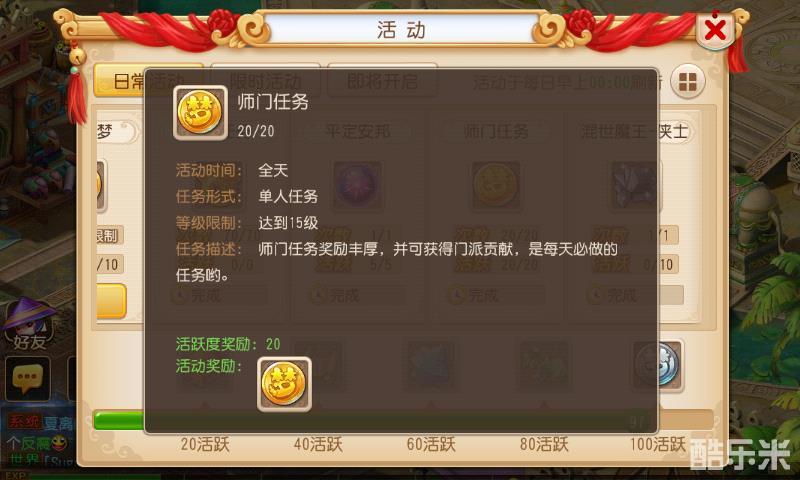Select the 混世魔王 activity crystal icon
Screen dimensions: 800x480
point(635,185)
